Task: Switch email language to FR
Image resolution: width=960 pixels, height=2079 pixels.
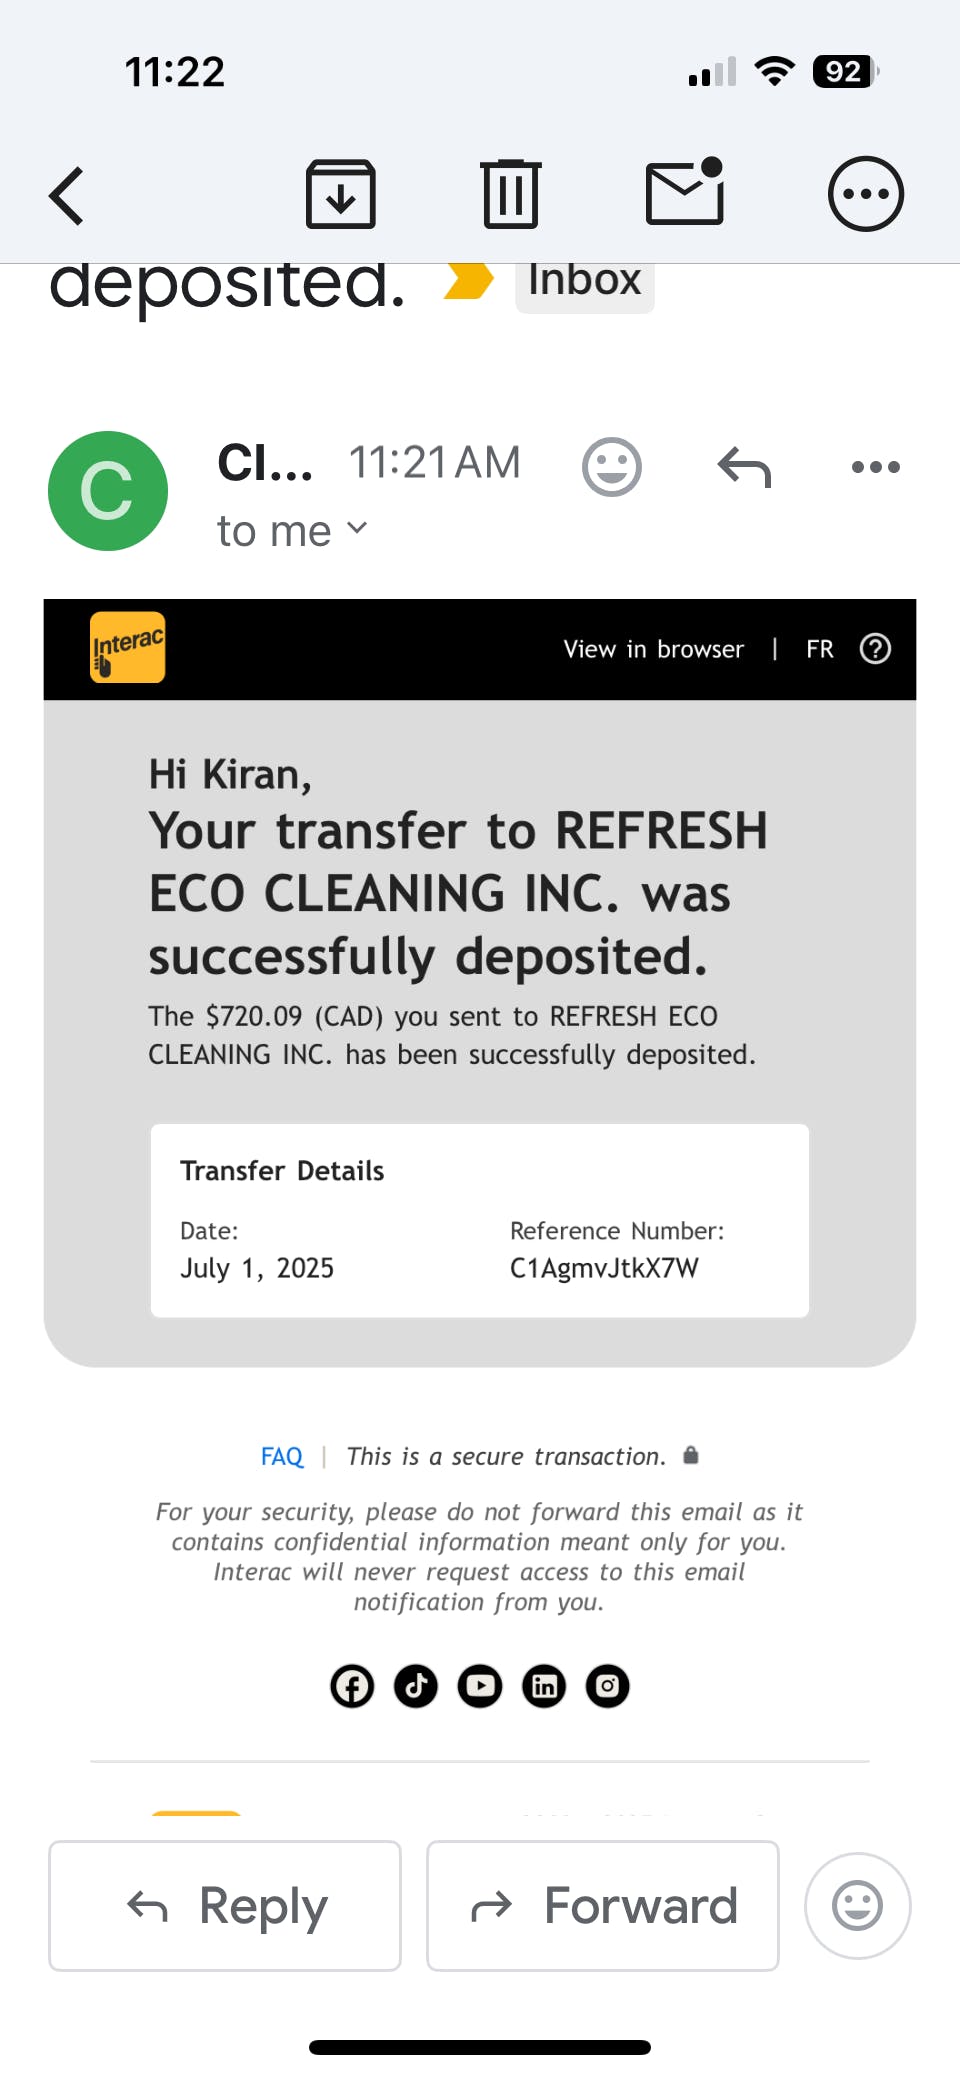Action: pyautogui.click(x=819, y=650)
